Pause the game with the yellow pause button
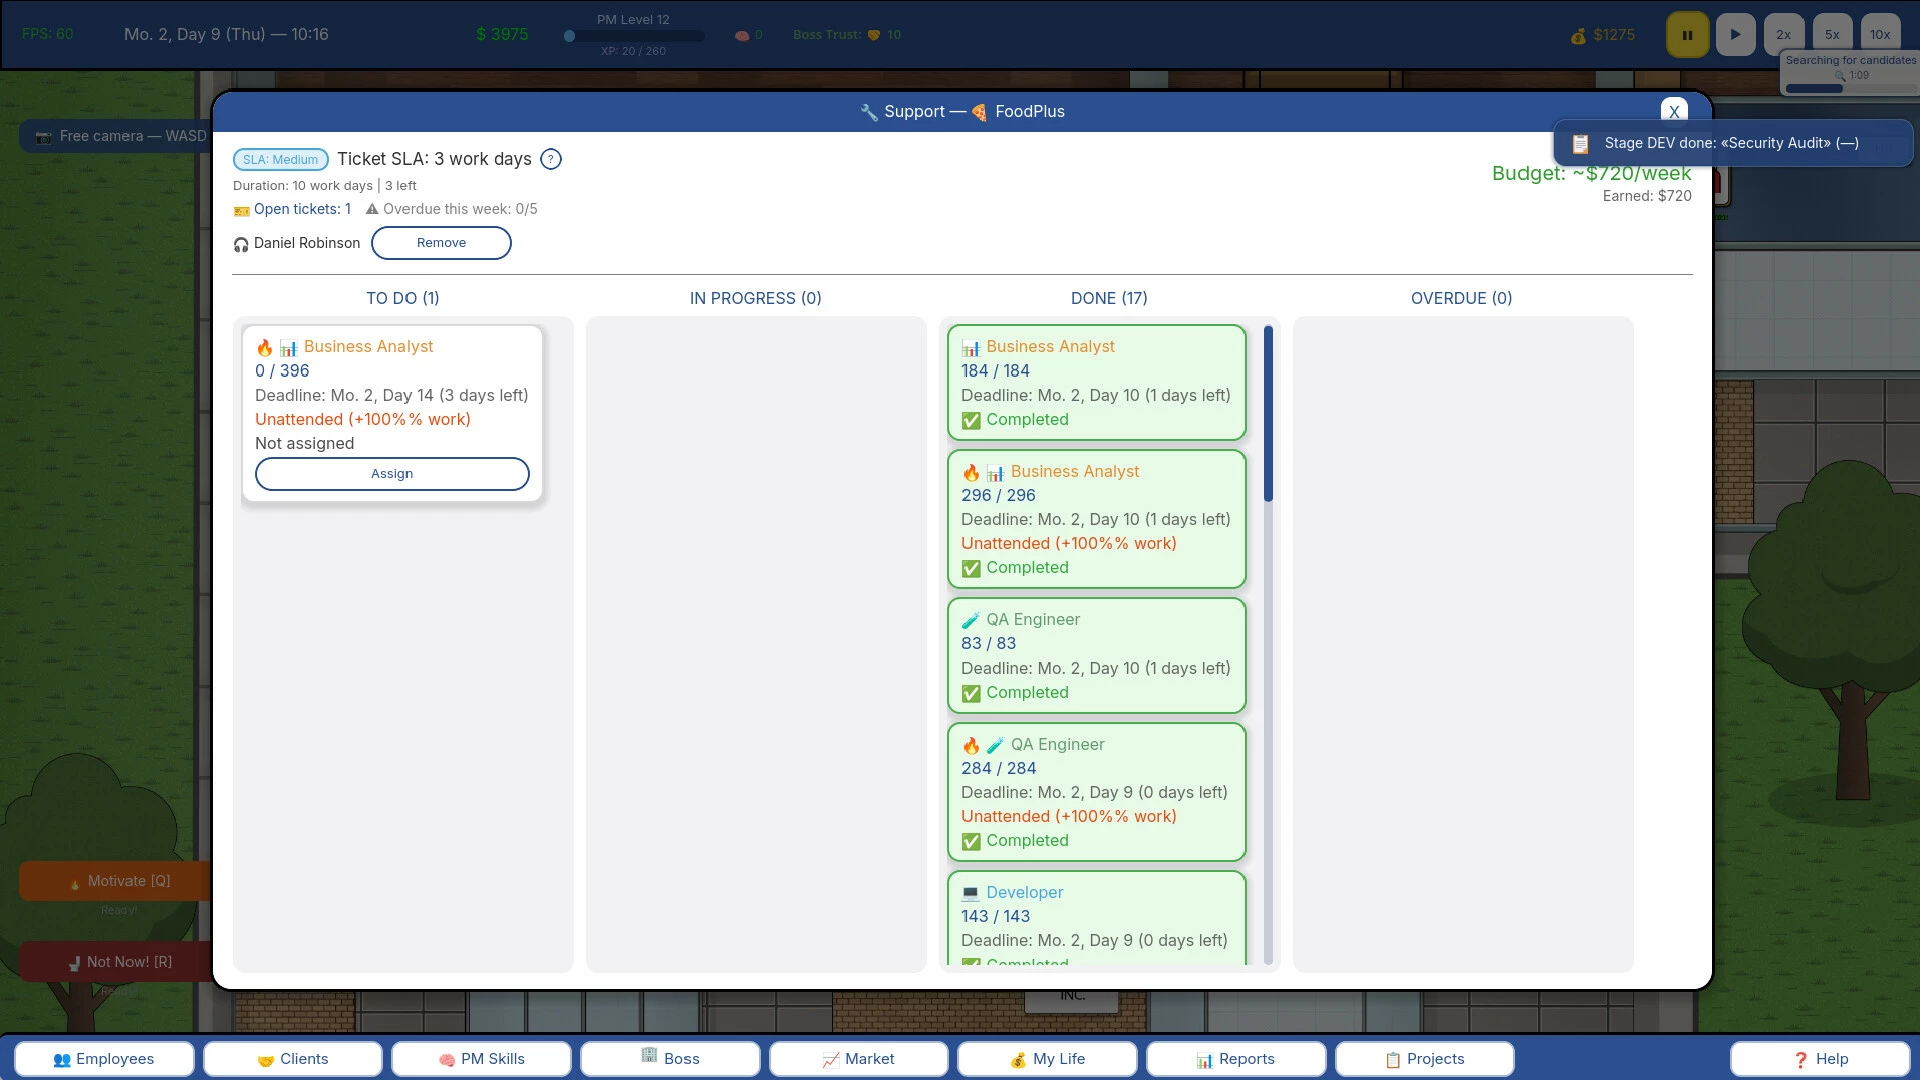 pyautogui.click(x=1687, y=35)
